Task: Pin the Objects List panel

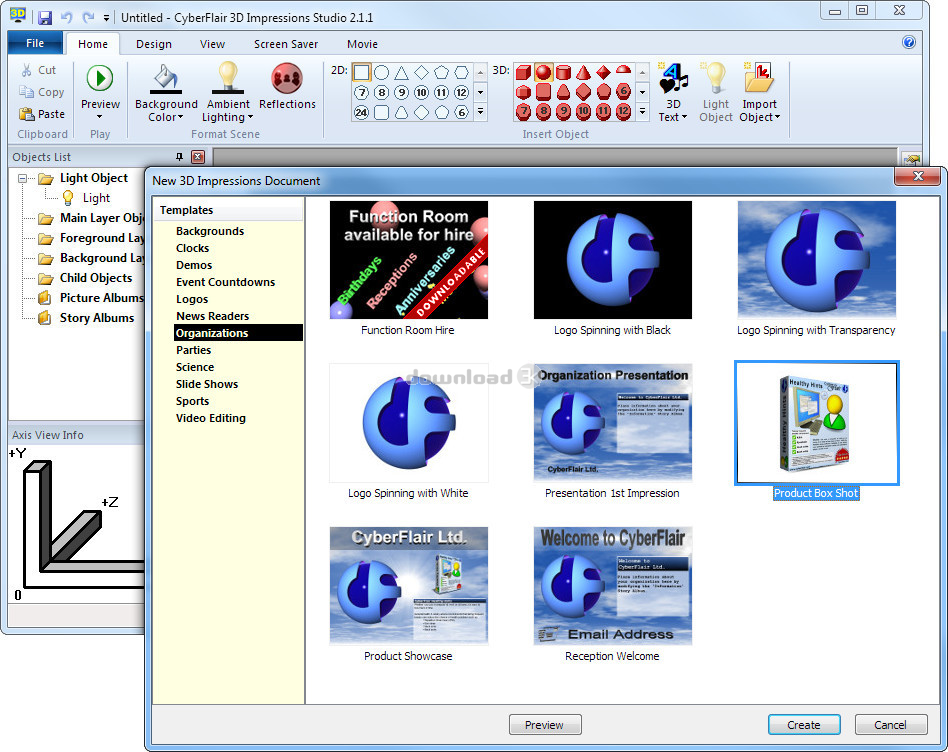Action: click(x=179, y=157)
